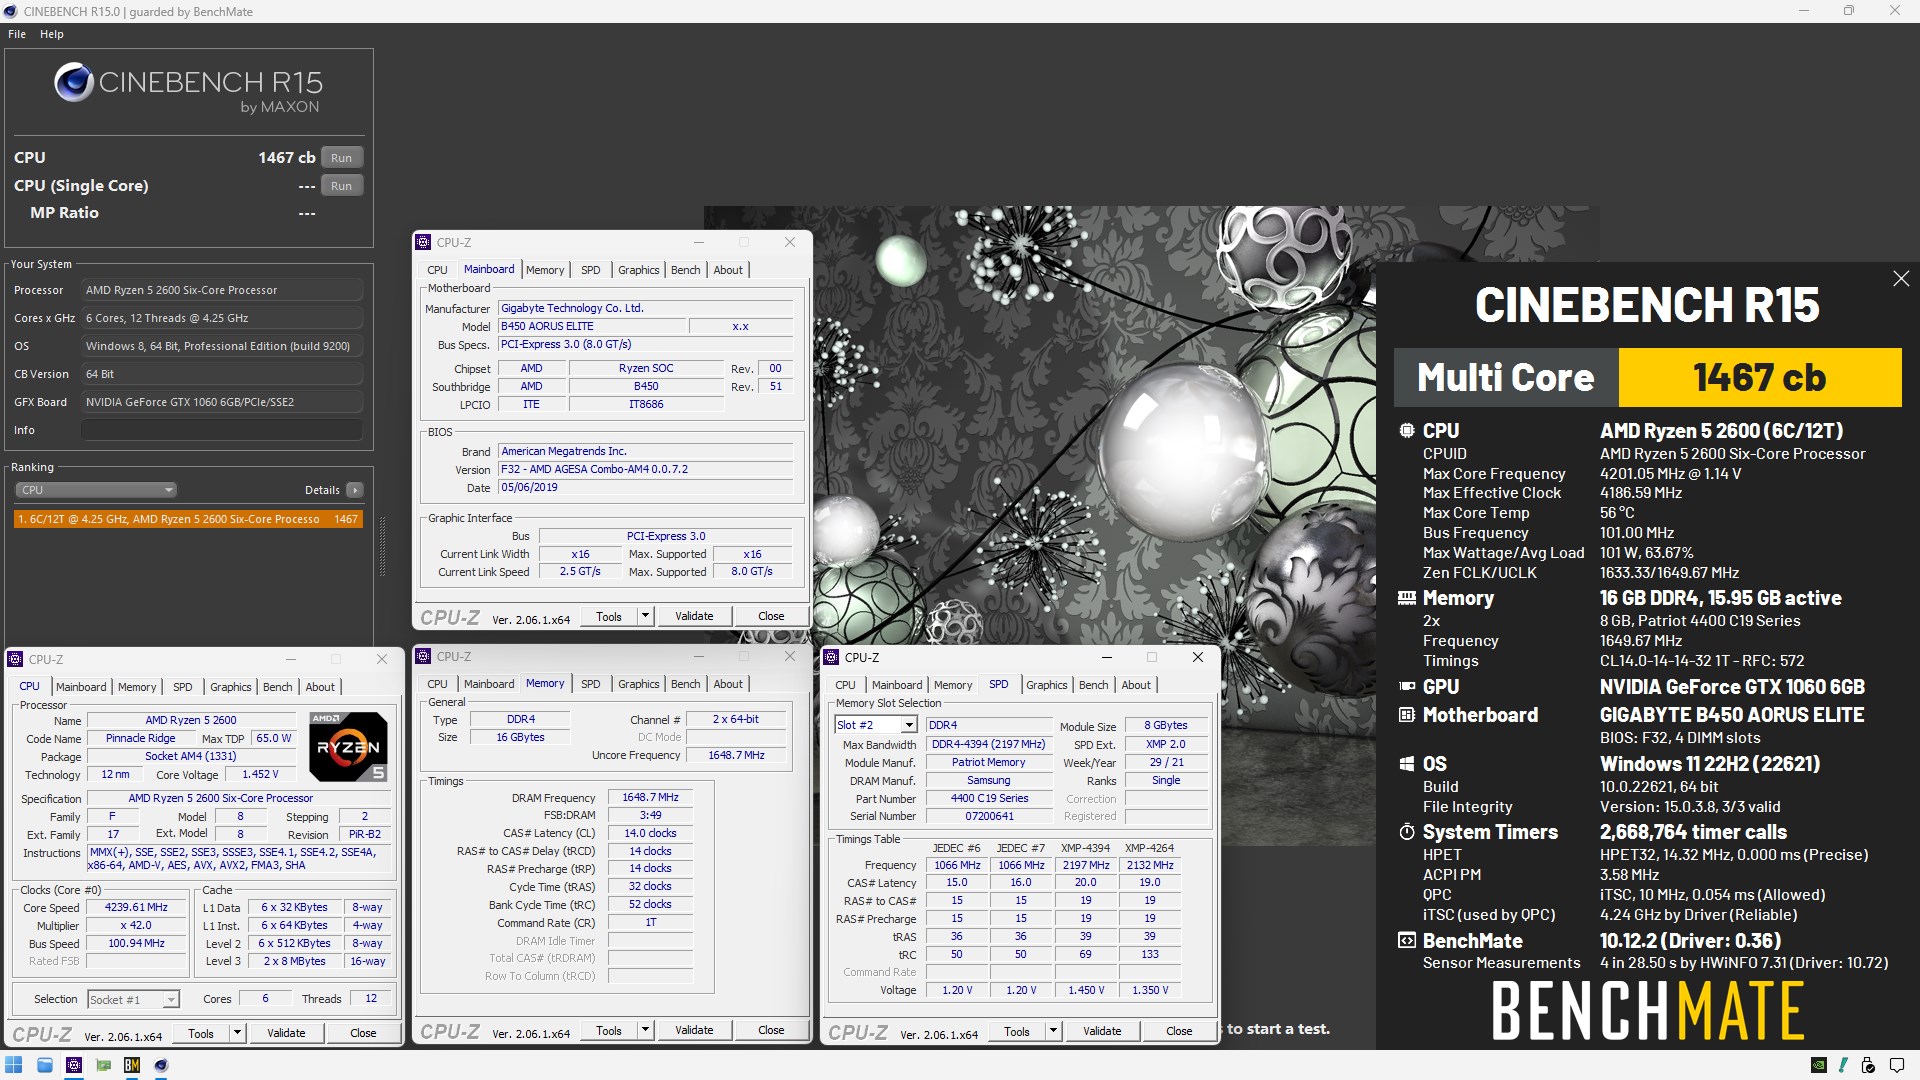
Task: Click Close button in CPU tab CPU-Z window
Action: click(363, 1033)
